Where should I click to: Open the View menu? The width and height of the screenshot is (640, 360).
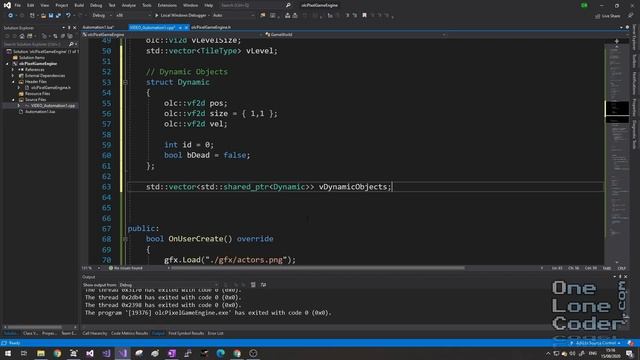(x=44, y=5)
